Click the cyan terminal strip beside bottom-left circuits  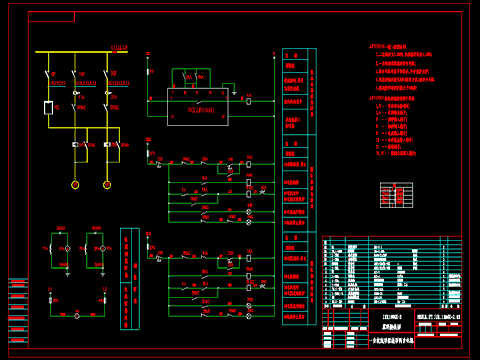130,279
